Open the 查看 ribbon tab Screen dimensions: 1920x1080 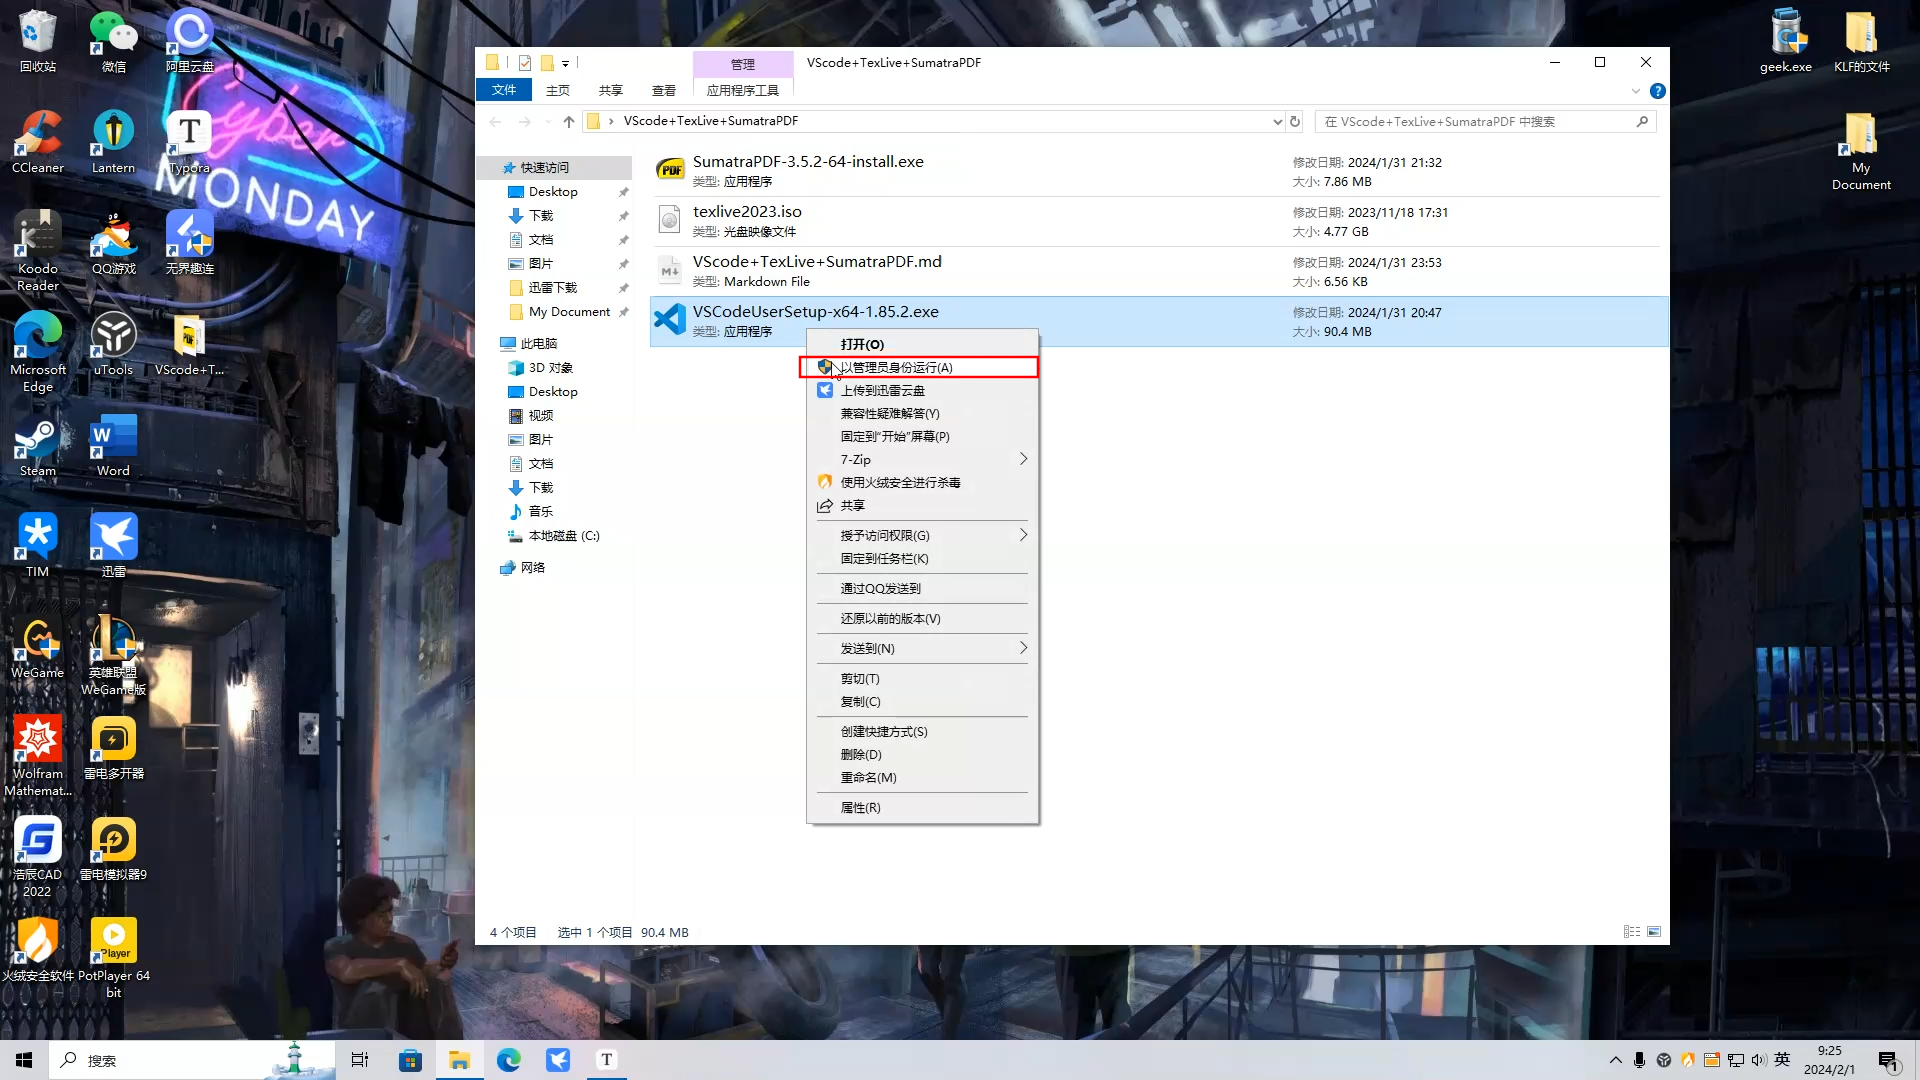click(x=663, y=90)
